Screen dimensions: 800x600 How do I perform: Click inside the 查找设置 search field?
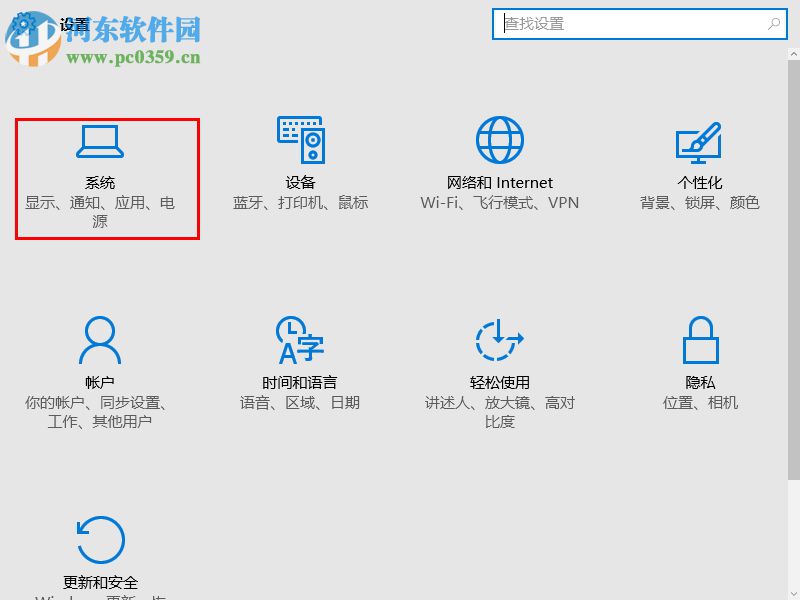coord(600,23)
